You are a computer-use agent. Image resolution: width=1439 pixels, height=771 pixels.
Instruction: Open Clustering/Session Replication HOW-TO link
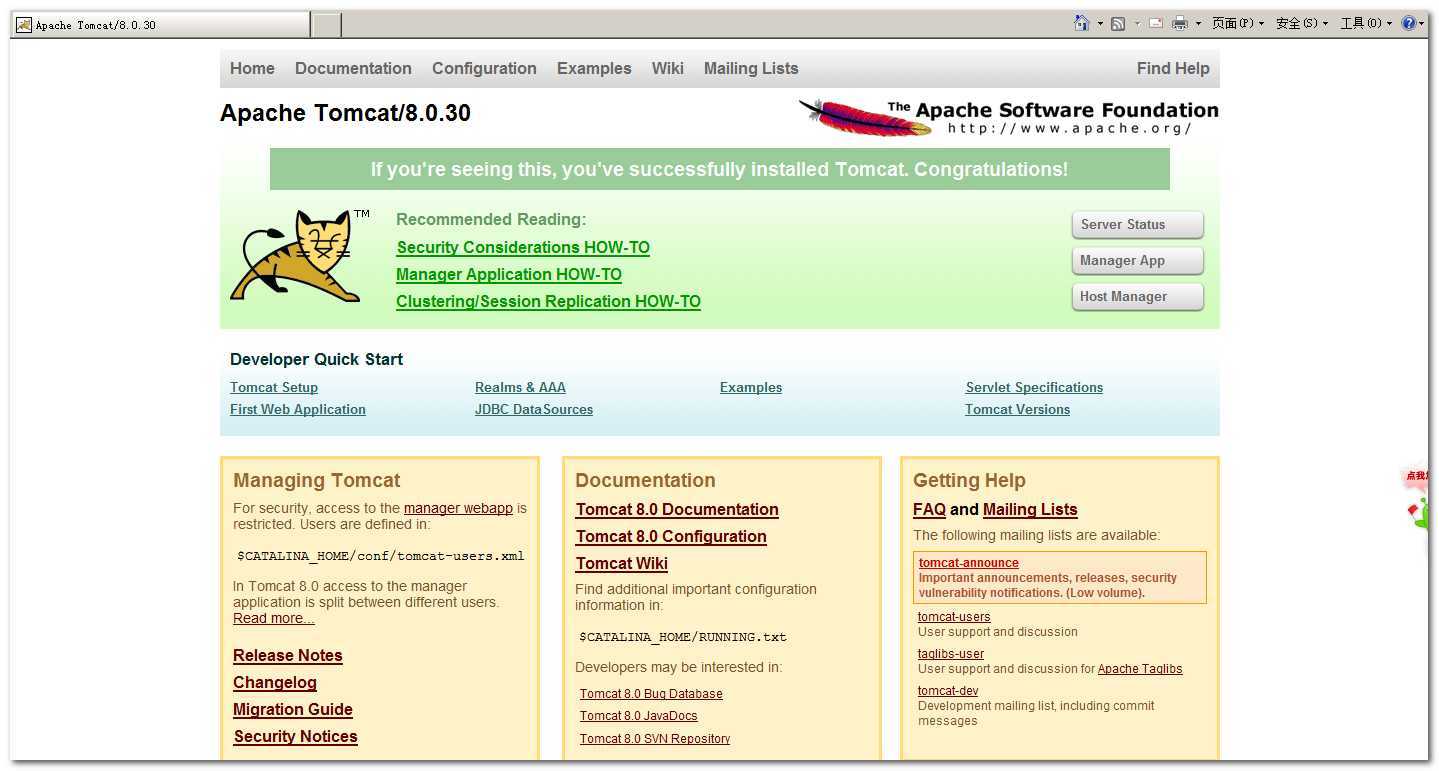tap(548, 301)
